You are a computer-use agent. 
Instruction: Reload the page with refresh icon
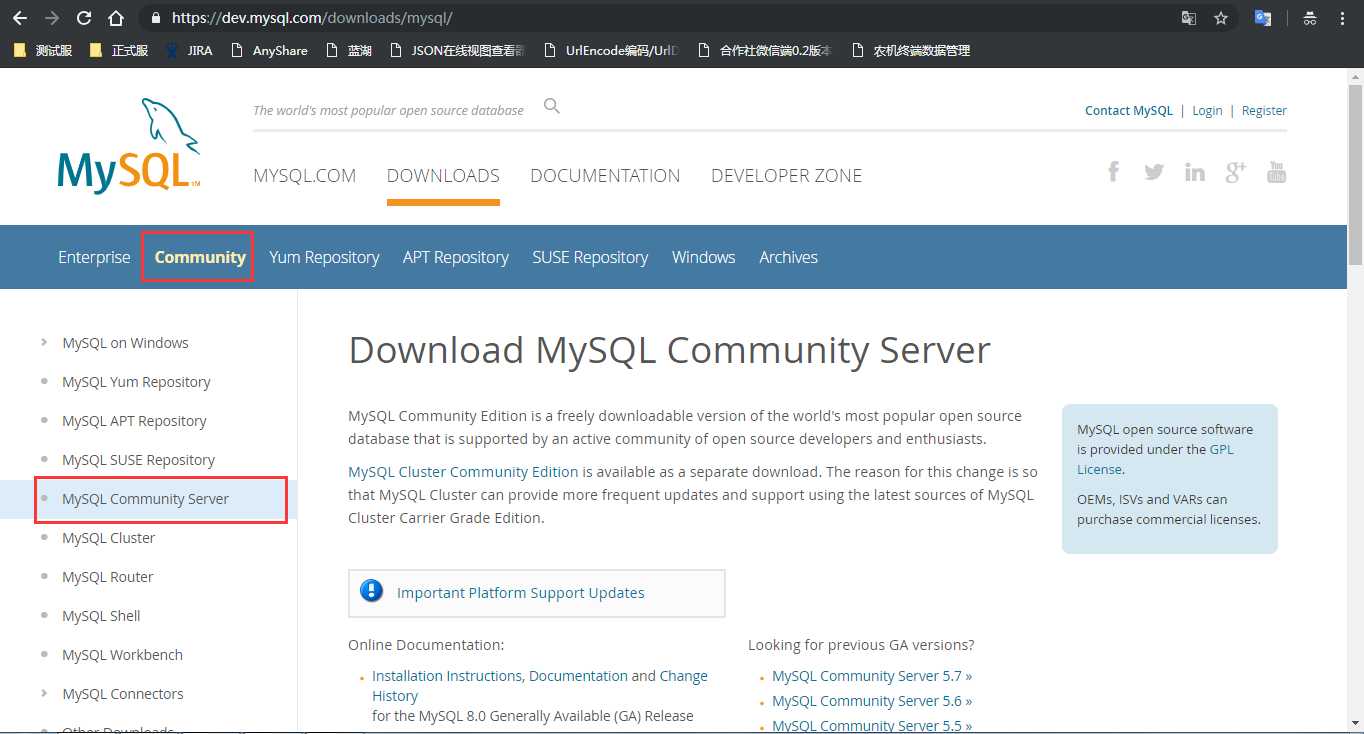84,18
